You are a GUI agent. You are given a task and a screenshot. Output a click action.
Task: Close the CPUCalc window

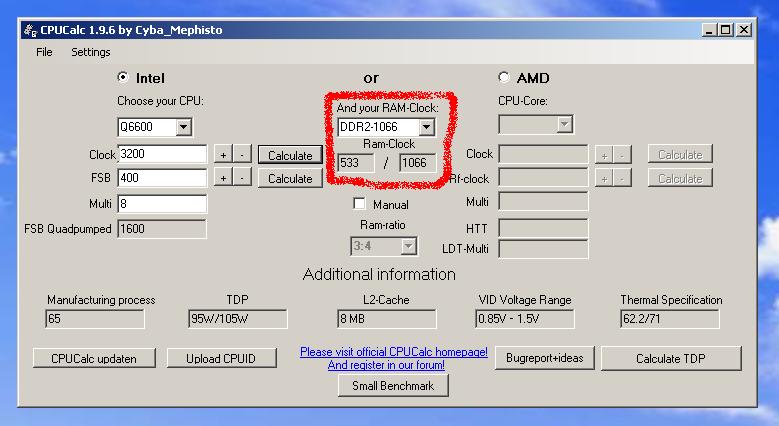click(743, 30)
